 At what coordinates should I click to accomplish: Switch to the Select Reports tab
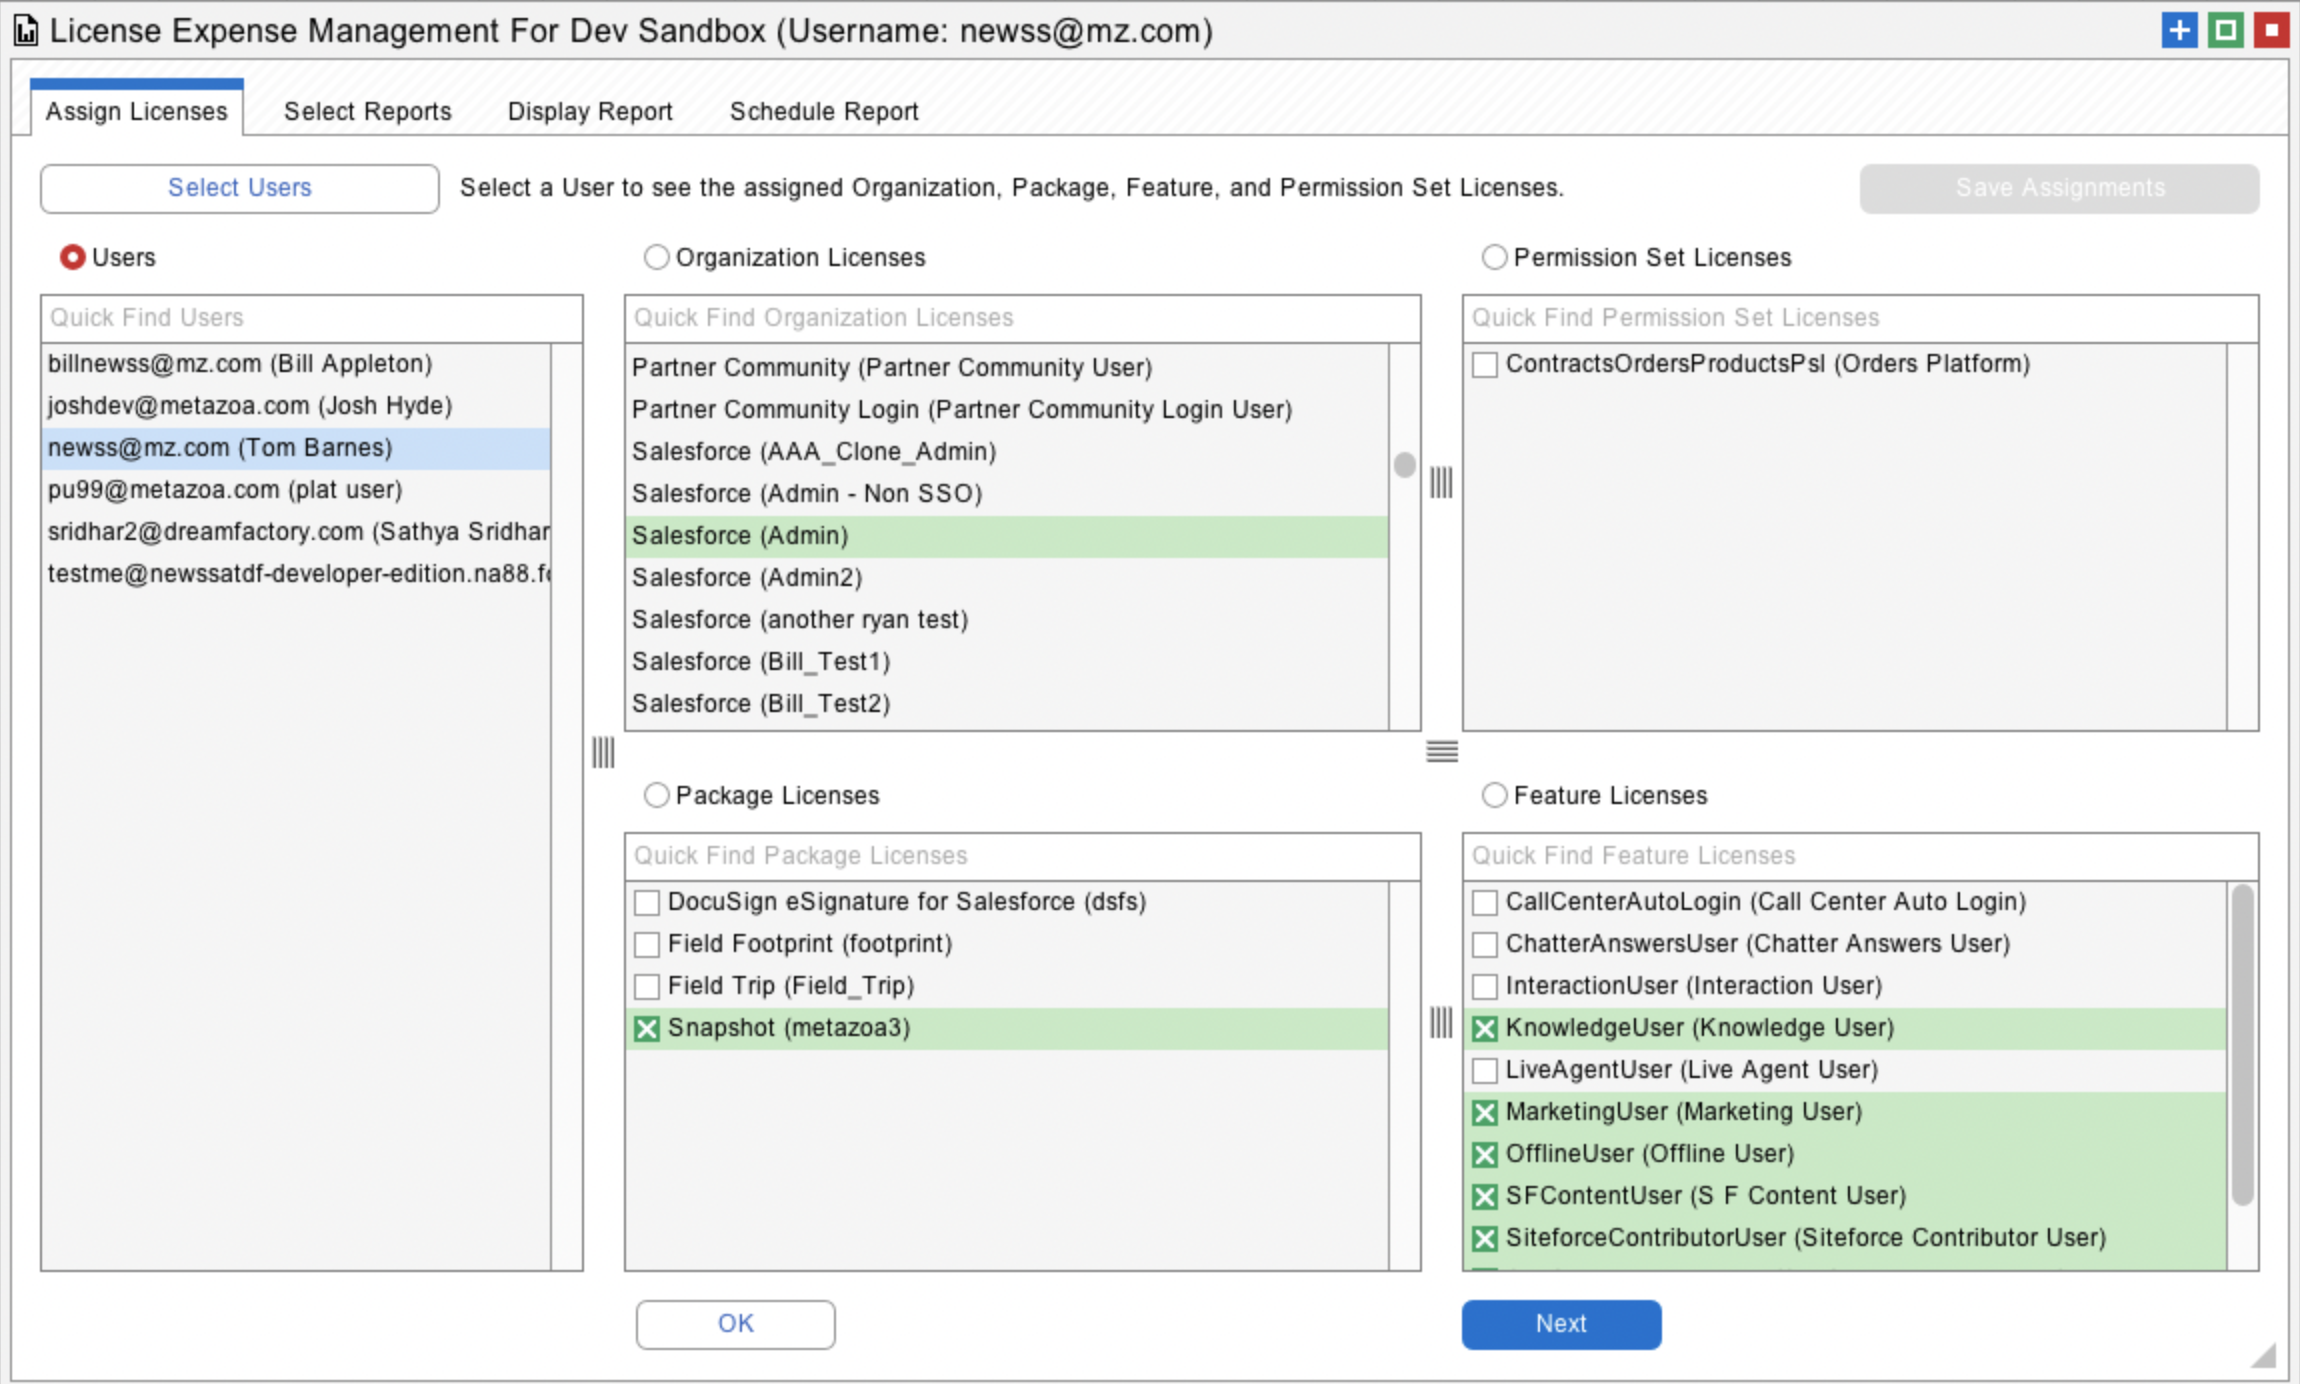coord(368,111)
